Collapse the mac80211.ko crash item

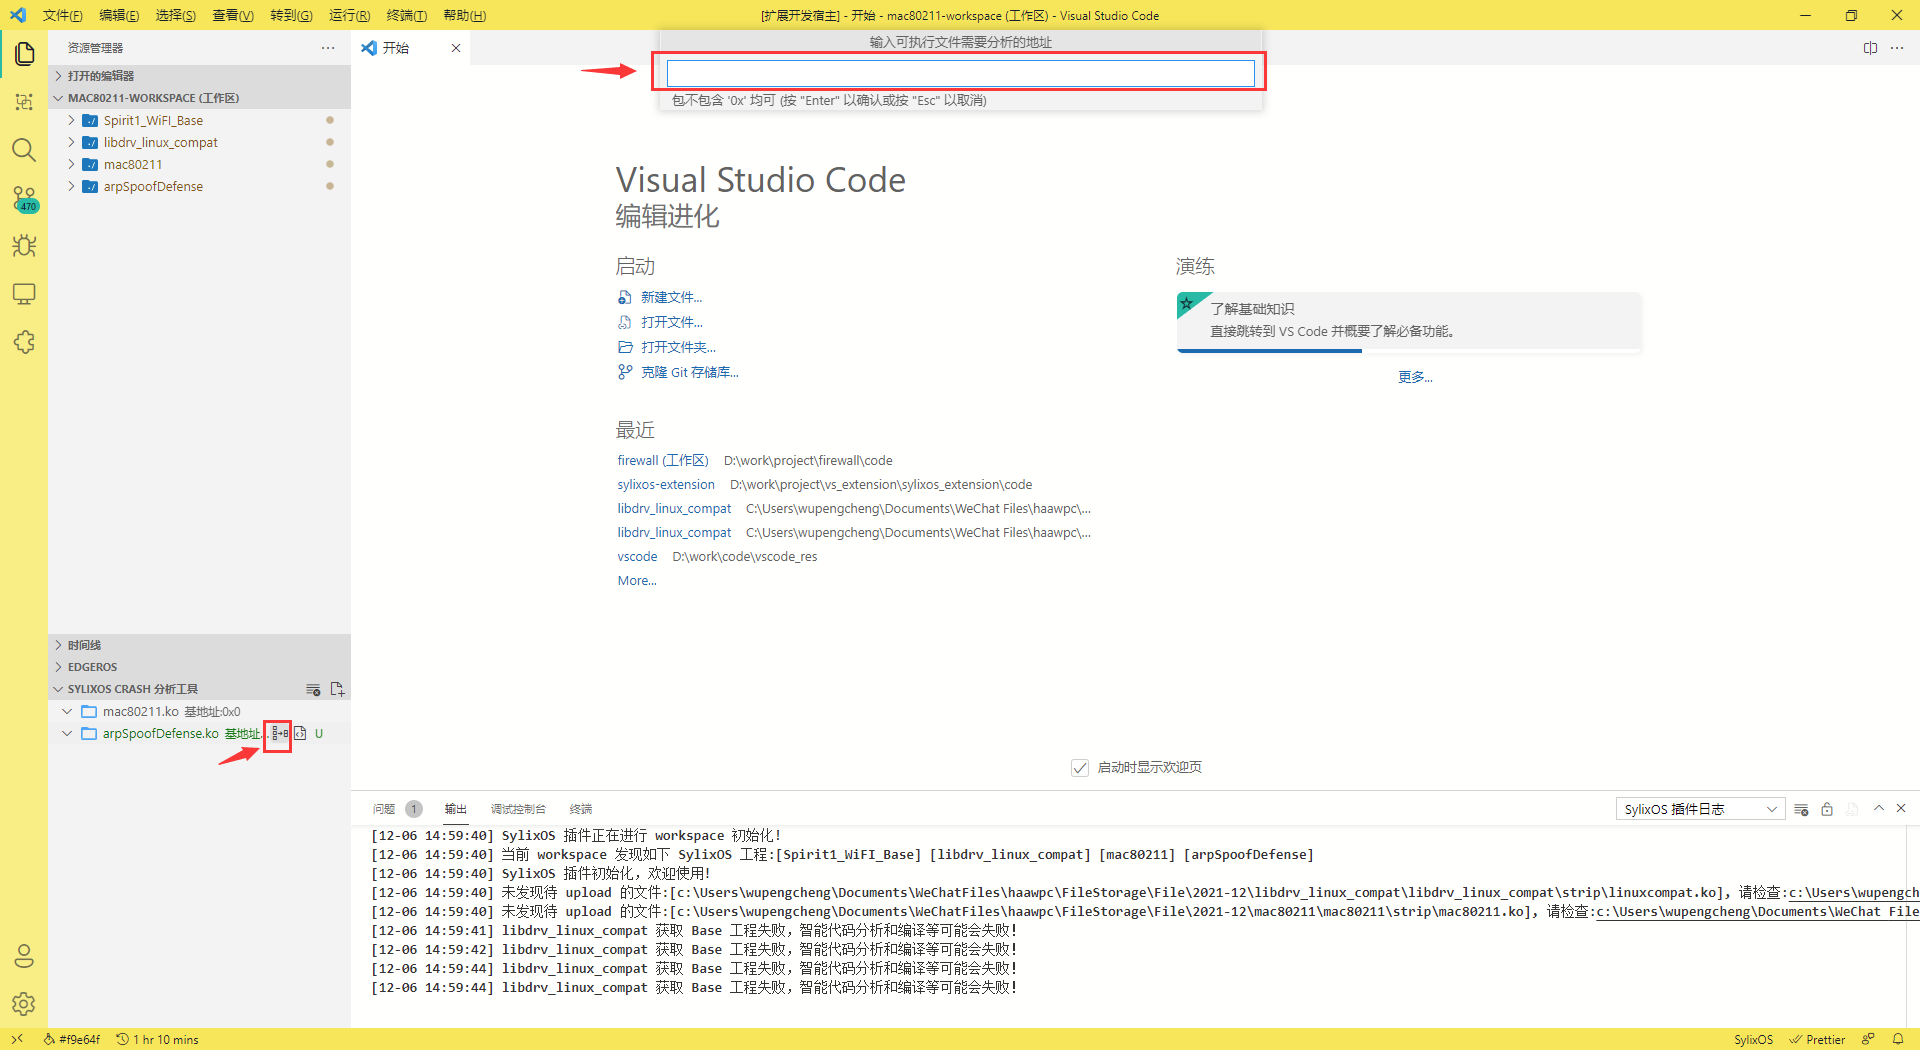pyautogui.click(x=67, y=711)
